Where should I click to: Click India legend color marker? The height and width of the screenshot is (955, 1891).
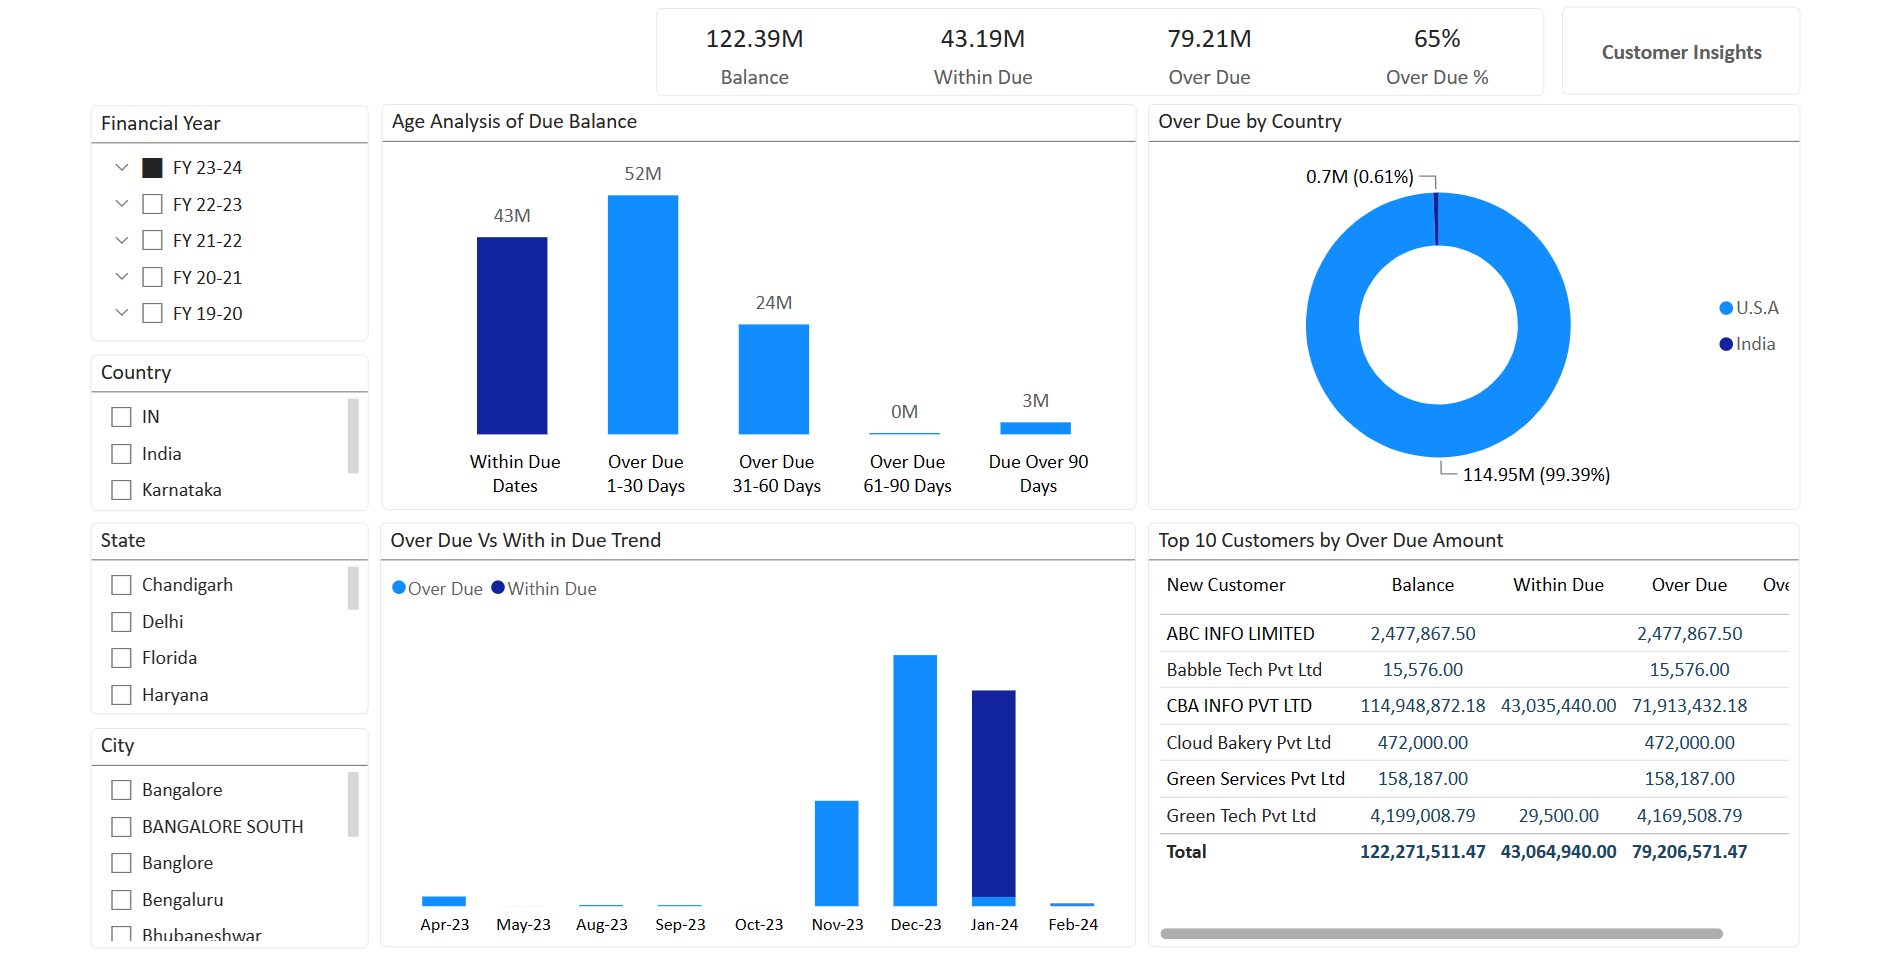pyautogui.click(x=1726, y=344)
